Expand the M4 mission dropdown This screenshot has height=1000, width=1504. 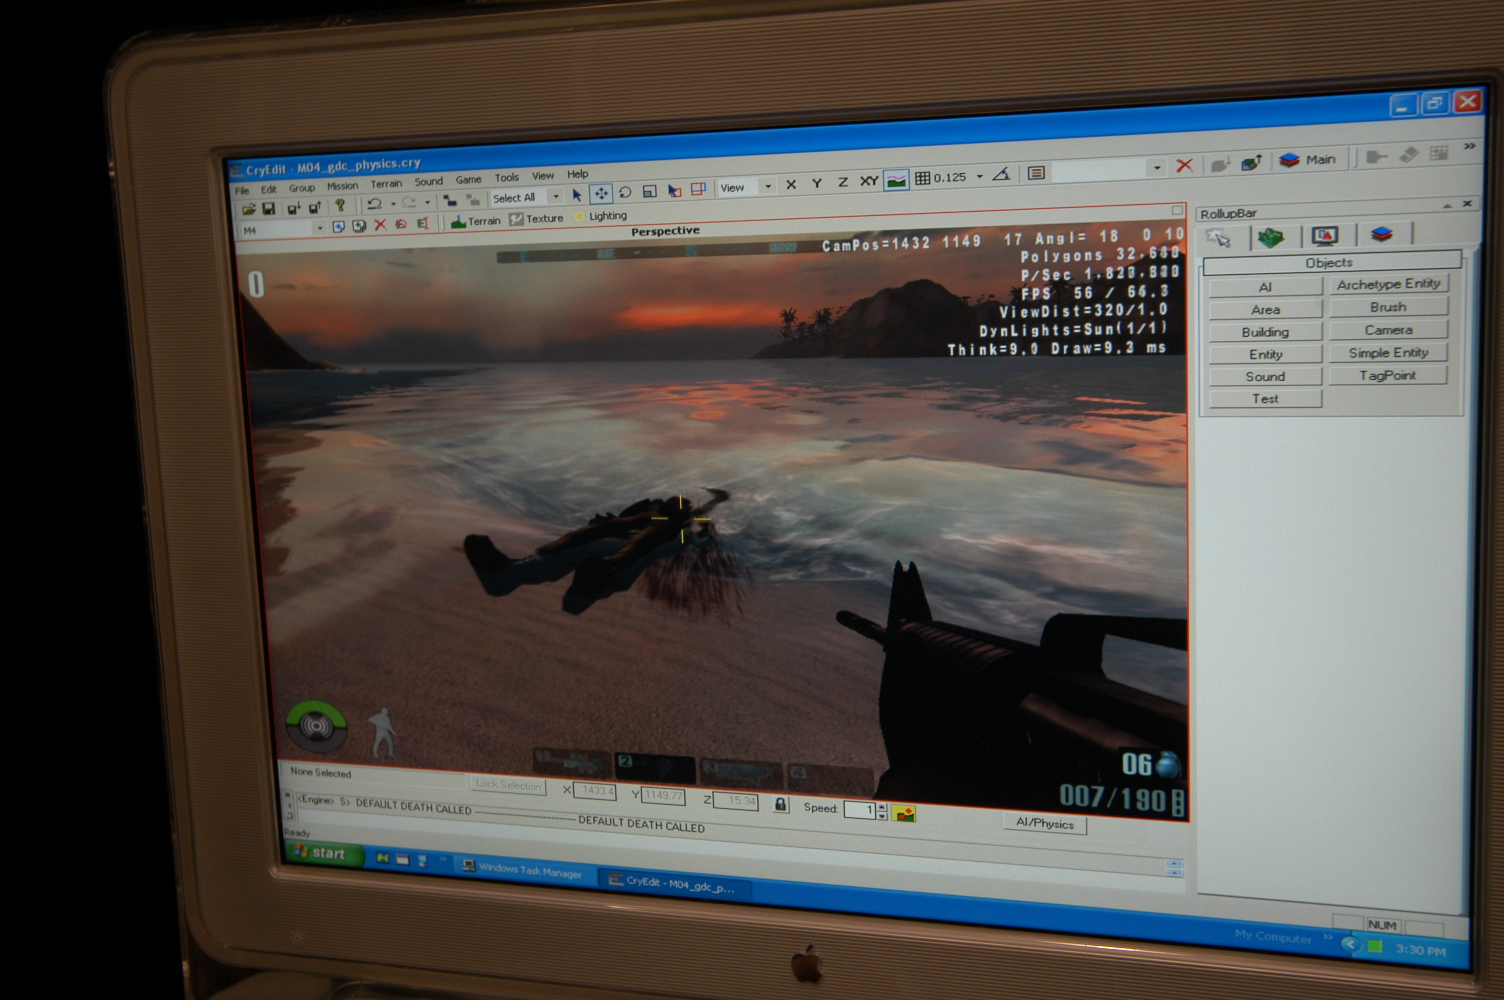[320, 228]
